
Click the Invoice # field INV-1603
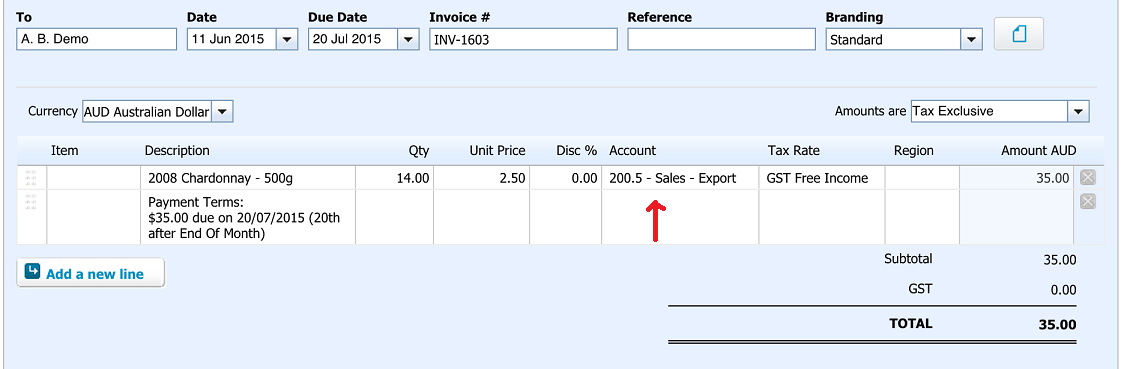[x=523, y=39]
